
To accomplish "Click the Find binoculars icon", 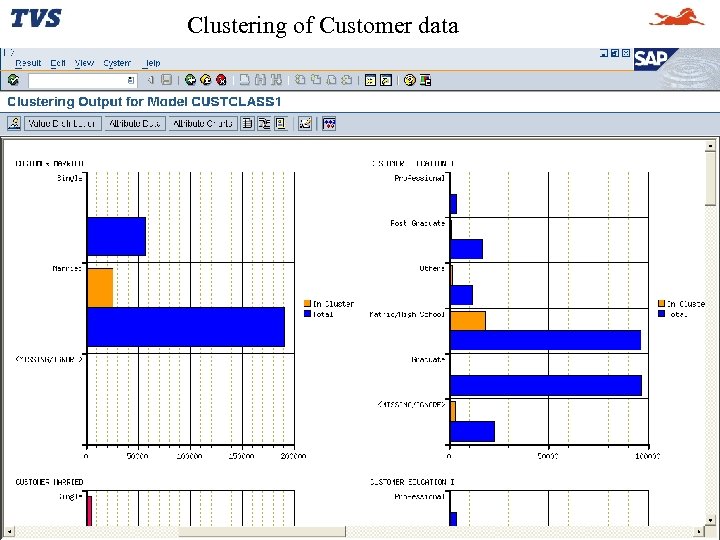I will click(x=260, y=80).
